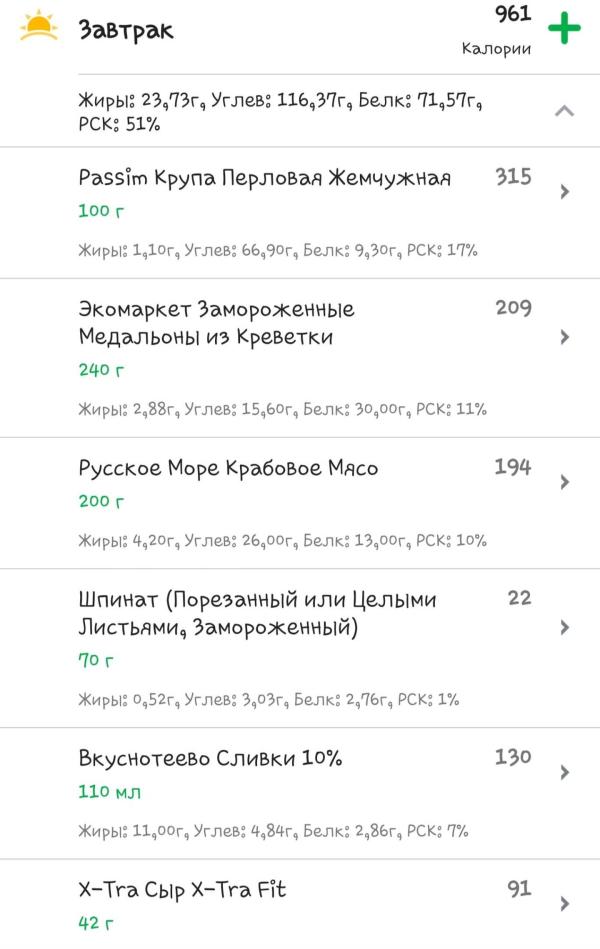This screenshot has width=600, height=949.
Task: Open arrow next to Passim Крупа Перловая
Action: pyautogui.click(x=565, y=192)
